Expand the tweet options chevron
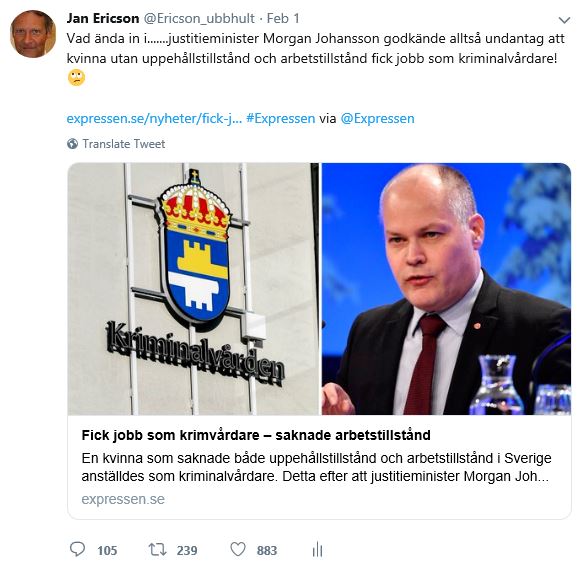 click(564, 20)
